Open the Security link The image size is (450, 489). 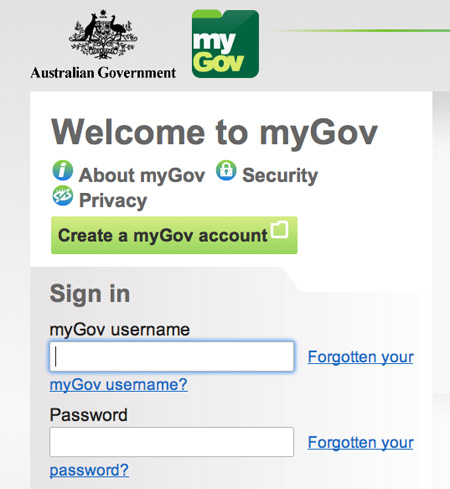point(280,175)
